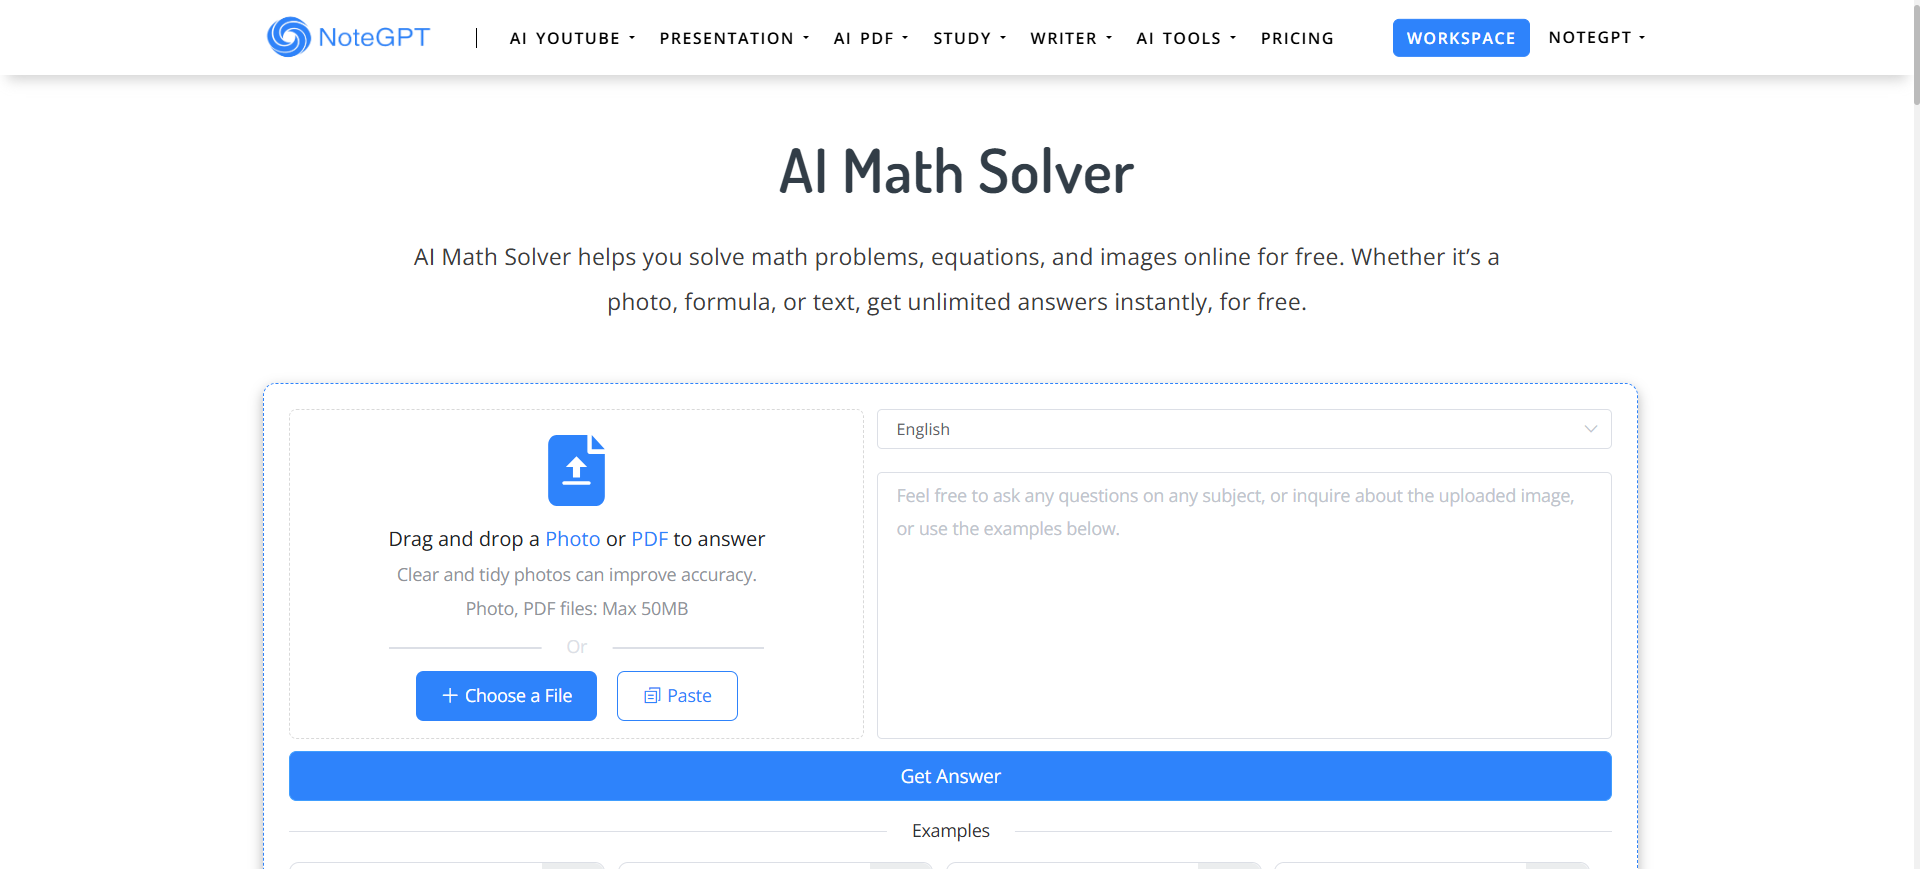The image size is (1920, 869).
Task: Click the Photo link in the upload instructions
Action: (572, 539)
